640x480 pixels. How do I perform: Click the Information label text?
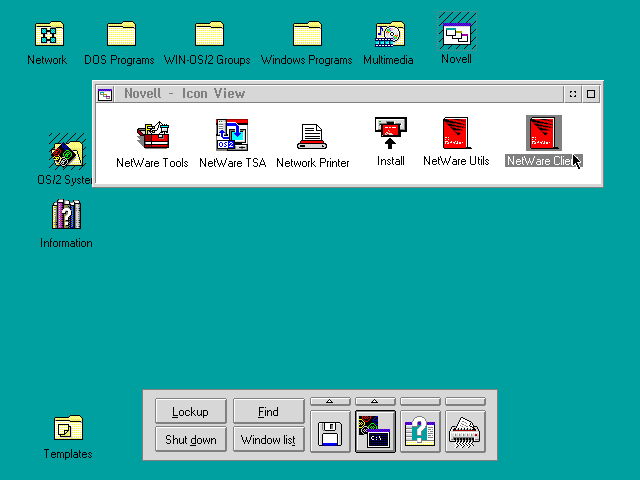click(66, 243)
